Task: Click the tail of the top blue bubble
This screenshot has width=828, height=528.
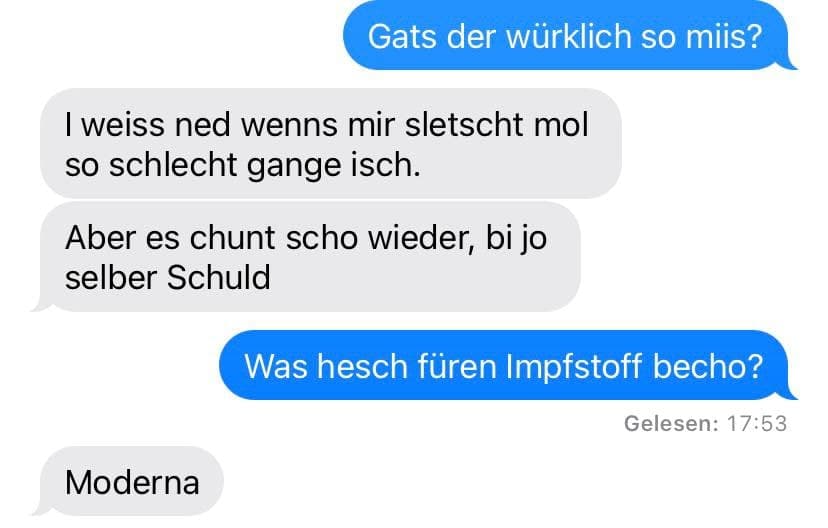Action: tap(789, 63)
